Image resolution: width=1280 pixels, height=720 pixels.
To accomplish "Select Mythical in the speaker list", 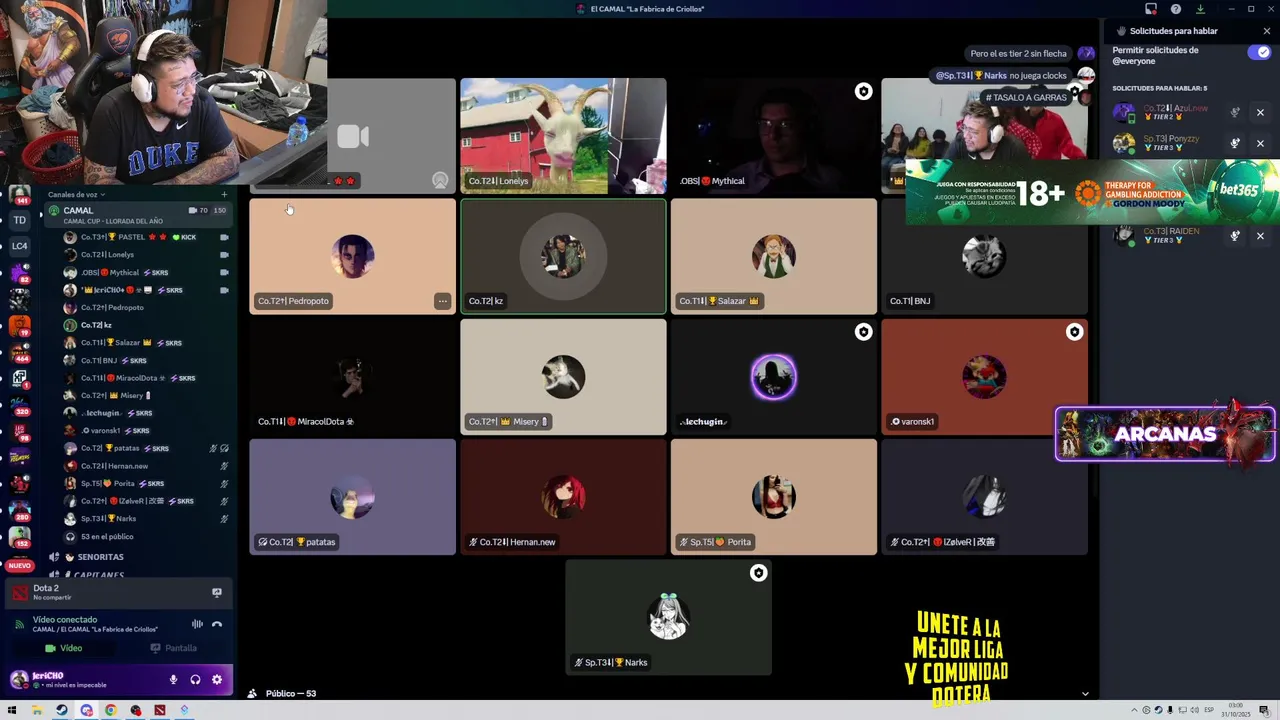I will pyautogui.click(x=145, y=272).
